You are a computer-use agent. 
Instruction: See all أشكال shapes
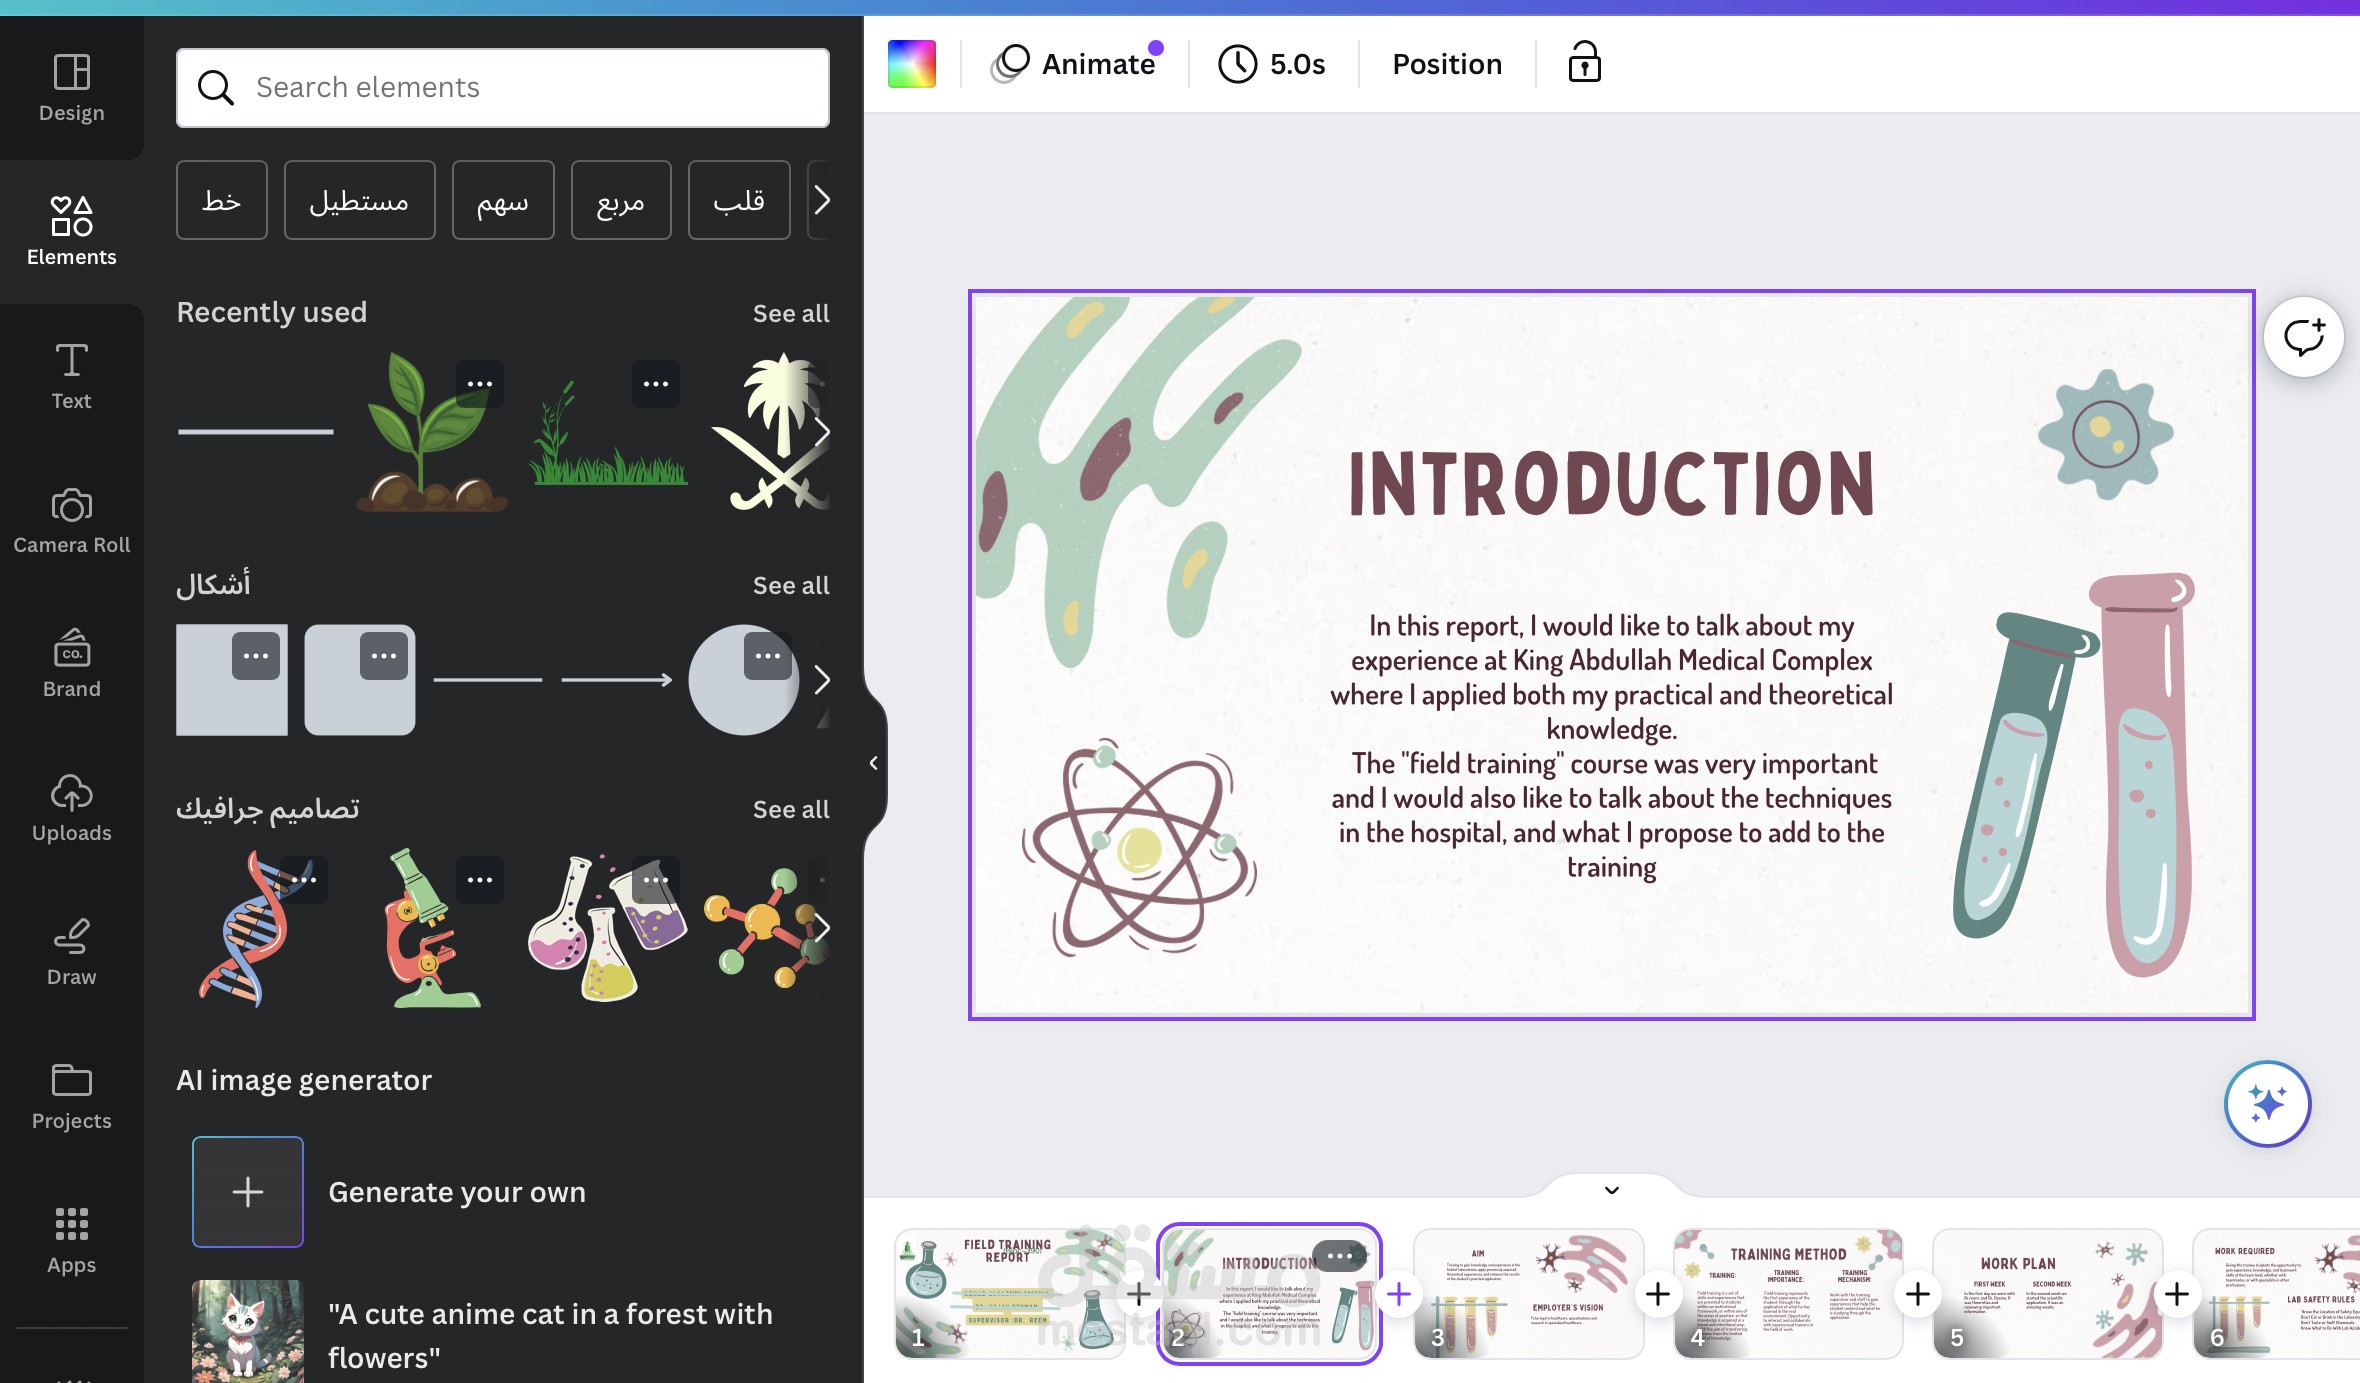(790, 585)
